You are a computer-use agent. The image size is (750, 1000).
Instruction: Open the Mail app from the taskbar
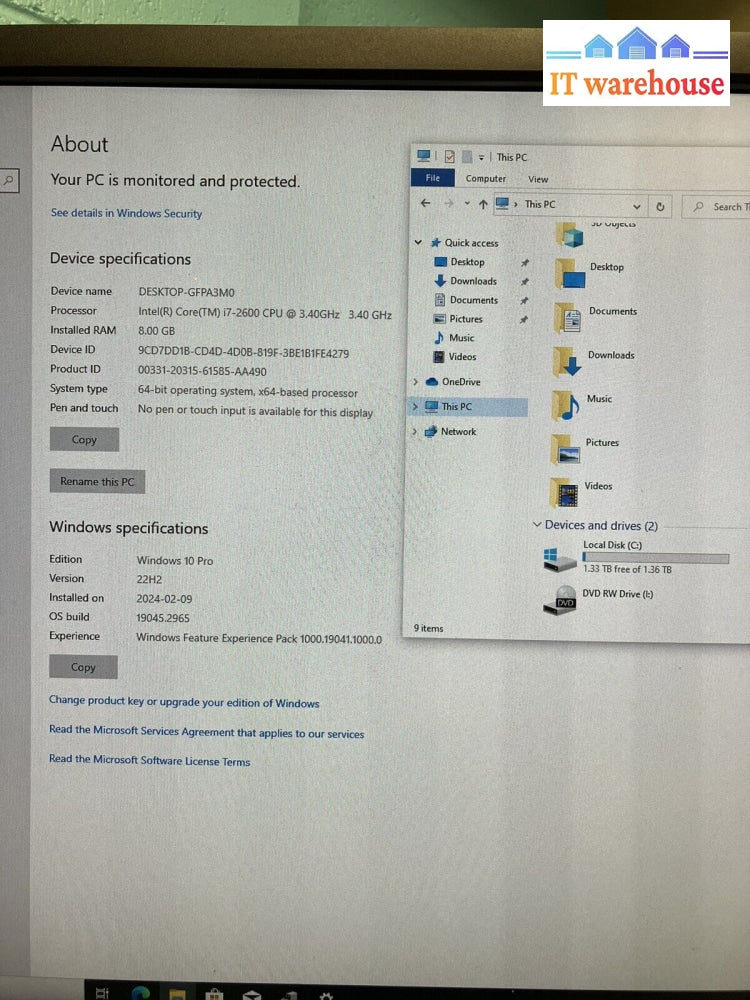(252, 994)
